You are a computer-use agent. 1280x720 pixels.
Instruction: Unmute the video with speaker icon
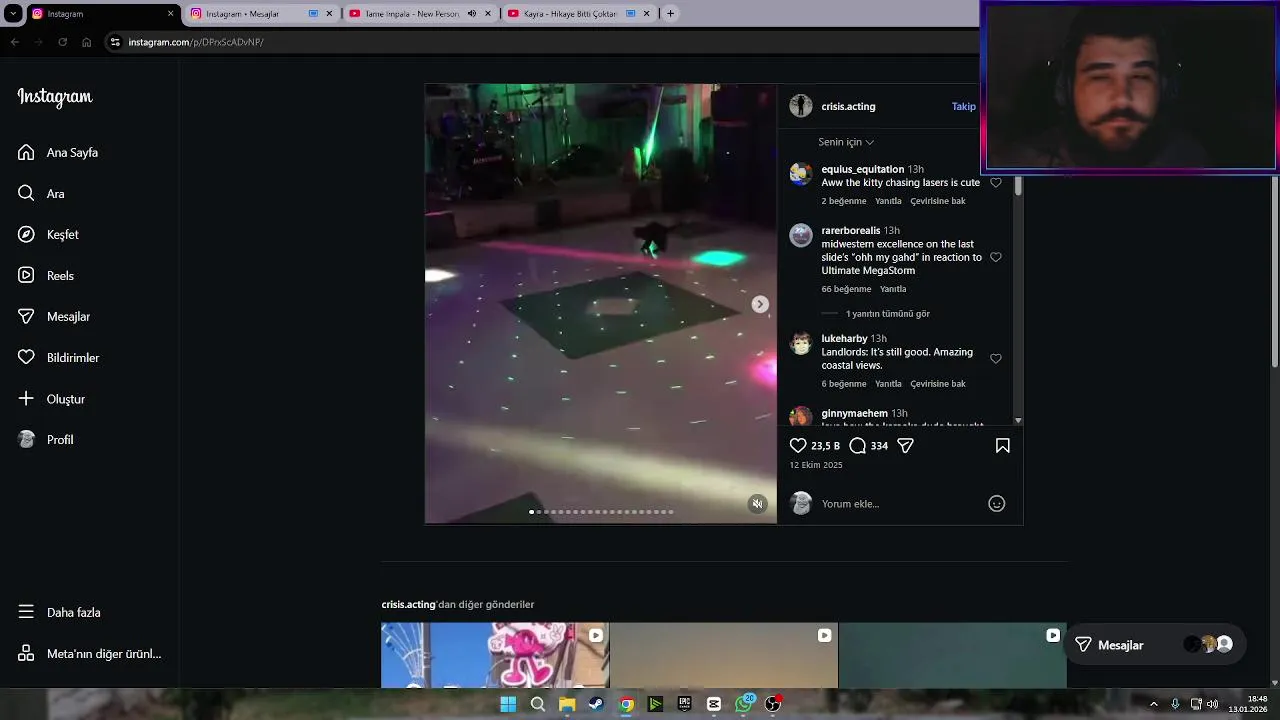click(x=757, y=504)
